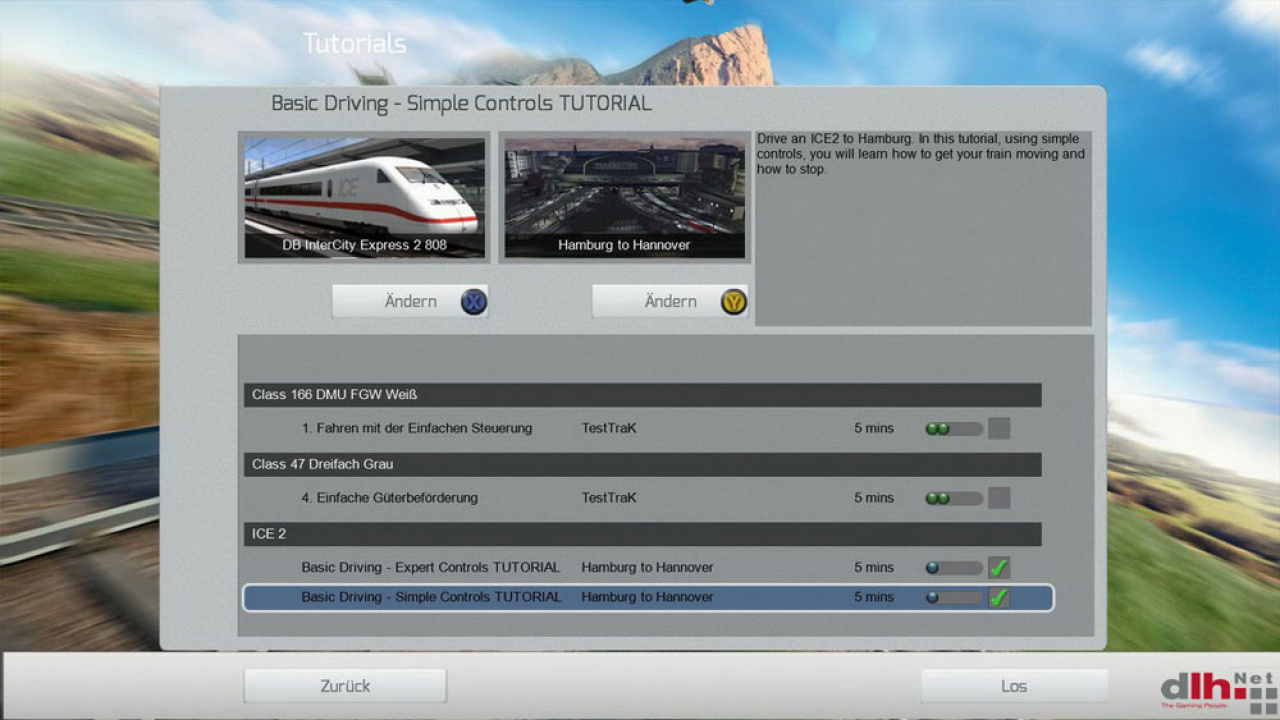Click 5 mins duration in Expert Controls row
Image resolution: width=1280 pixels, height=720 pixels.
(874, 568)
